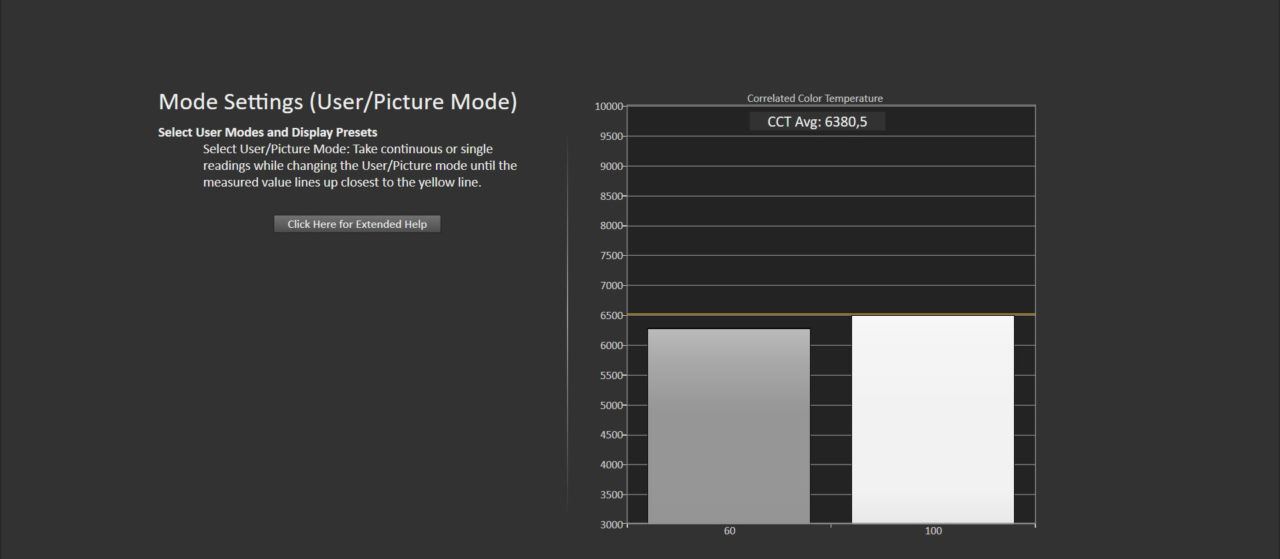
Task: Click the 100 x-axis label
Action: [x=933, y=531]
